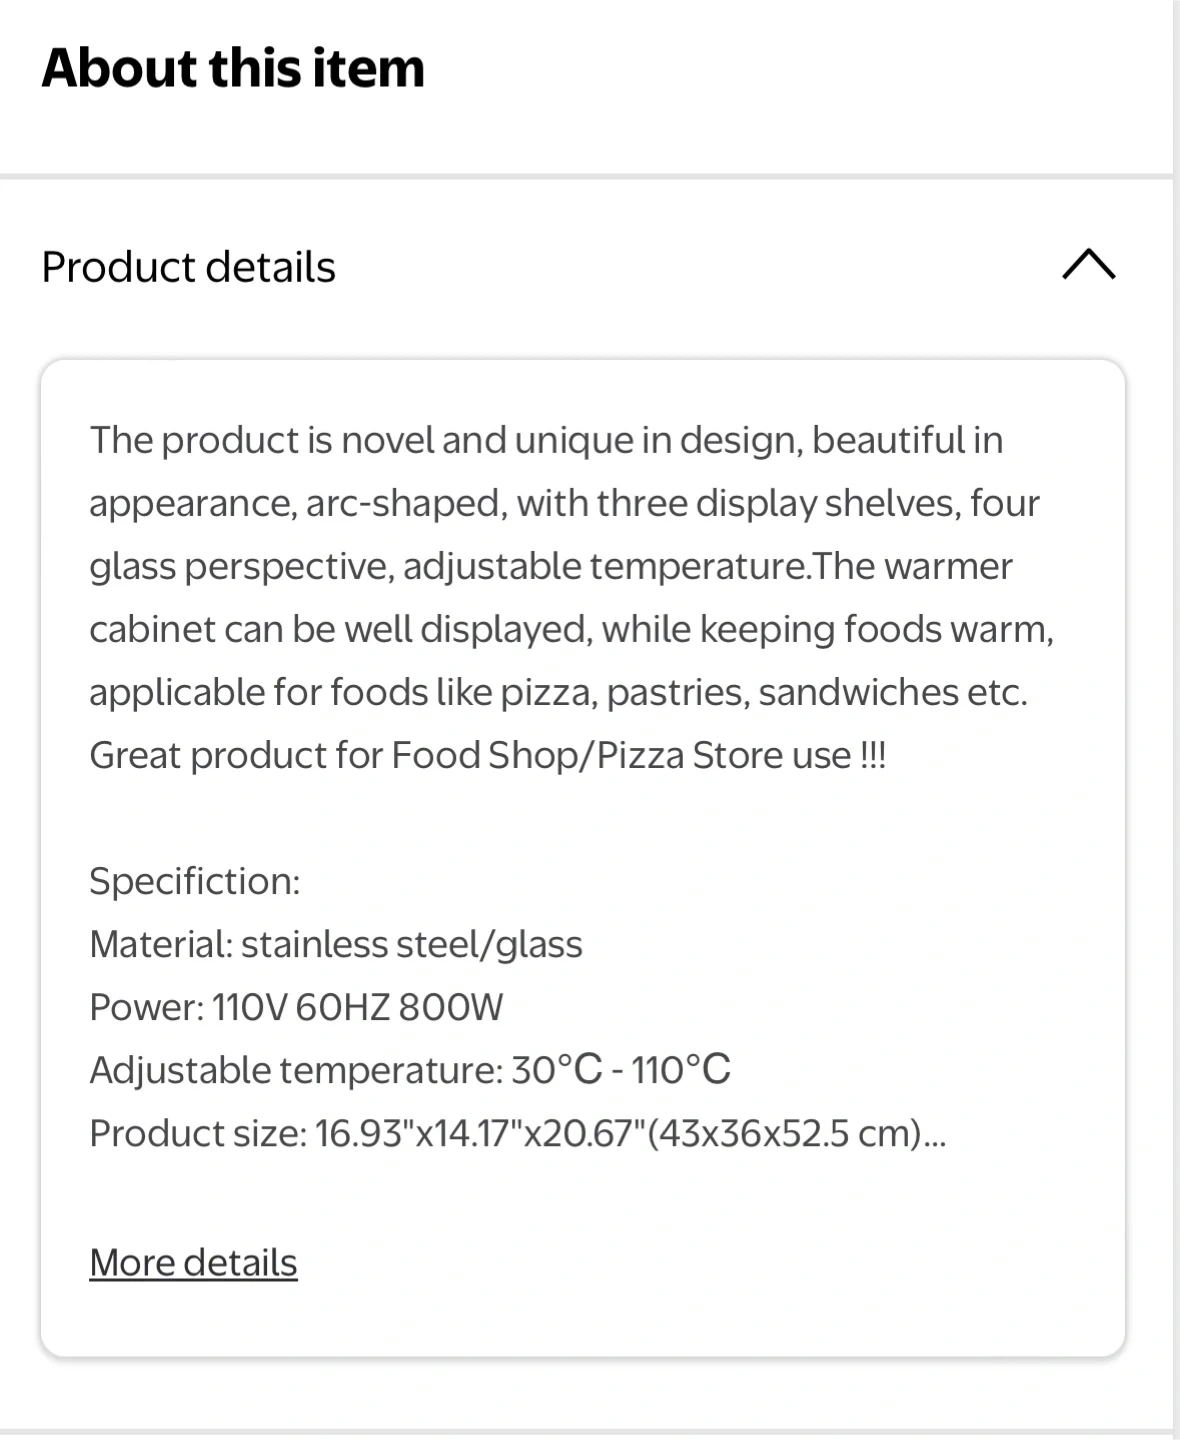Click the "glass perspective, adjustable temperature" line
The height and width of the screenshot is (1440, 1180).
(x=550, y=566)
